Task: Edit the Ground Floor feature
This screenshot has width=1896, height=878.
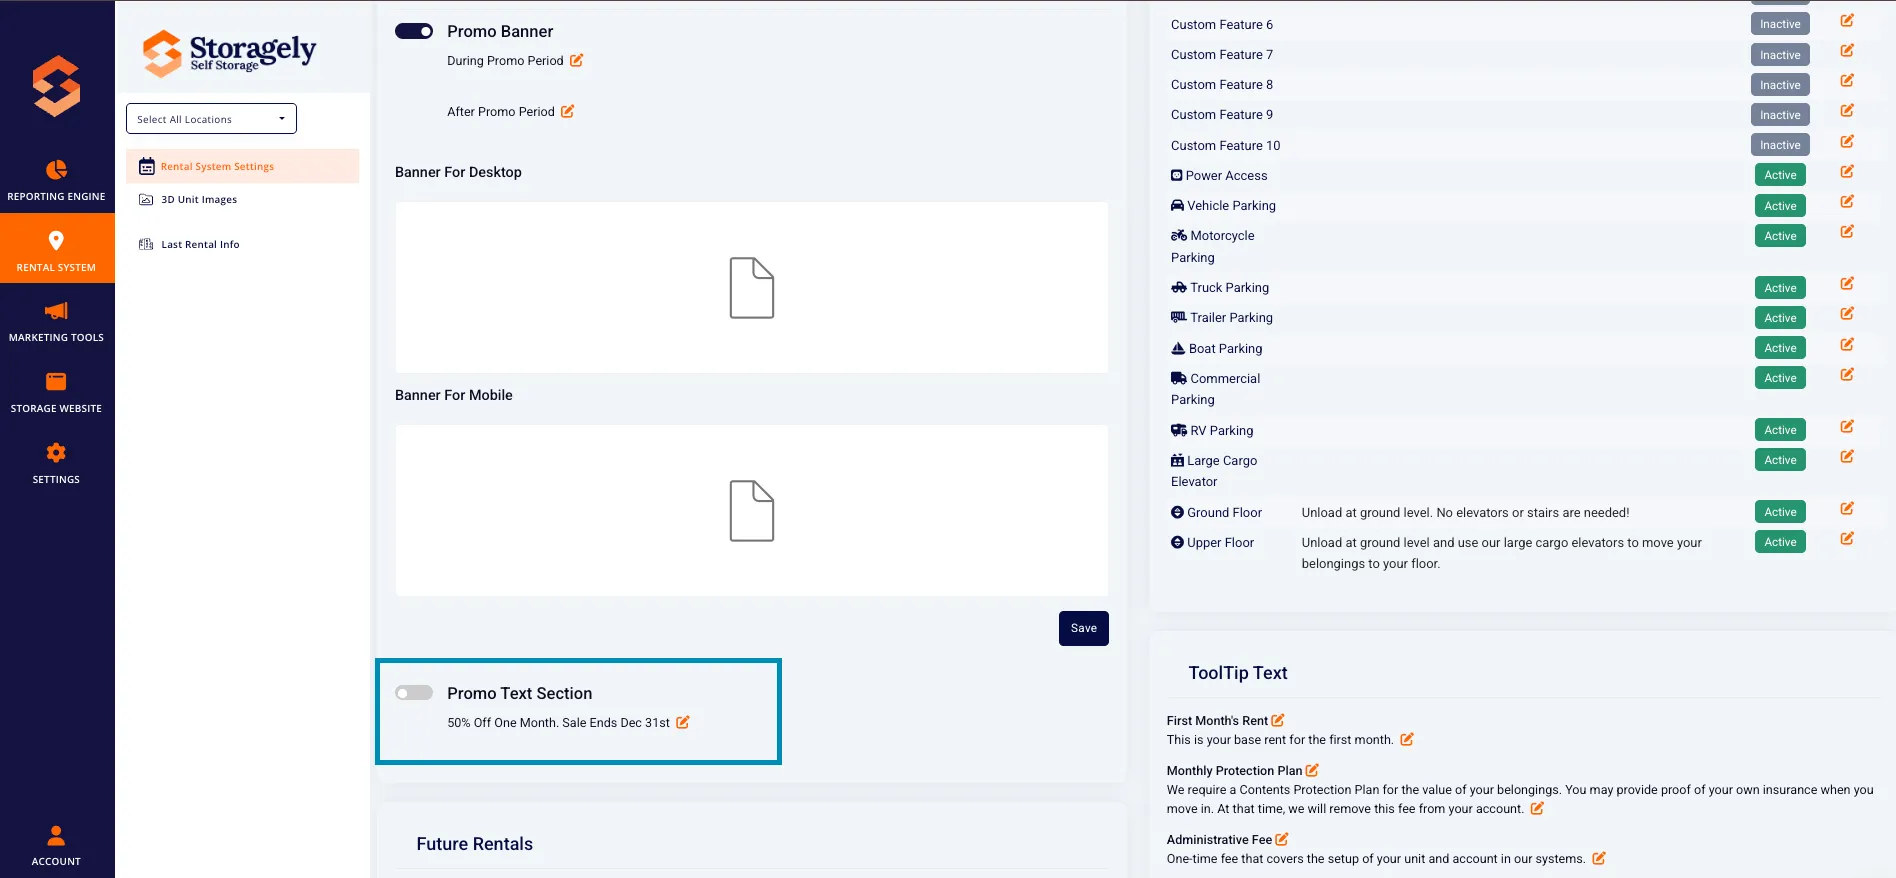Action: tap(1847, 508)
